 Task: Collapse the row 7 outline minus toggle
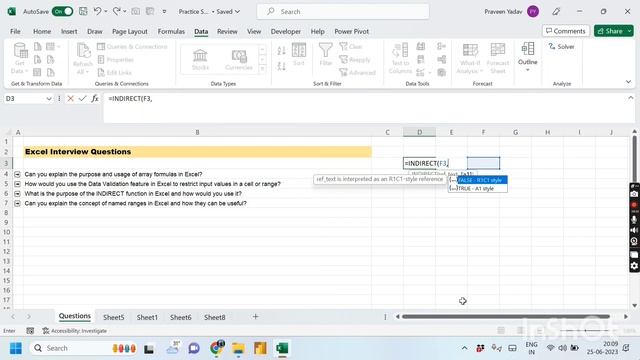click(18, 203)
